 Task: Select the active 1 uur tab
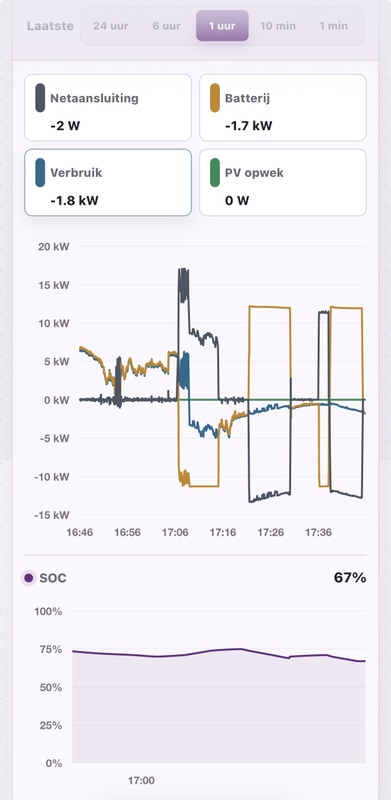[x=223, y=26]
